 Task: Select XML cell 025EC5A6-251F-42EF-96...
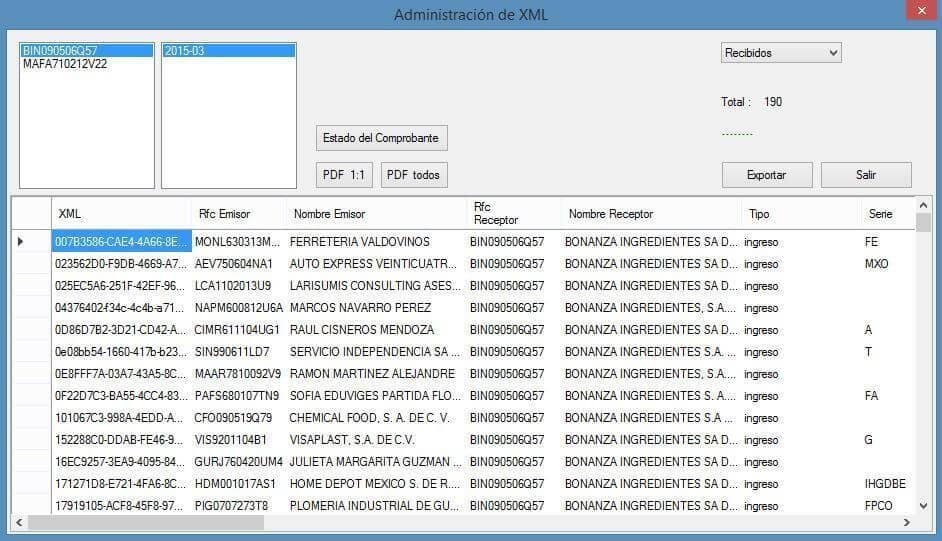click(x=121, y=286)
